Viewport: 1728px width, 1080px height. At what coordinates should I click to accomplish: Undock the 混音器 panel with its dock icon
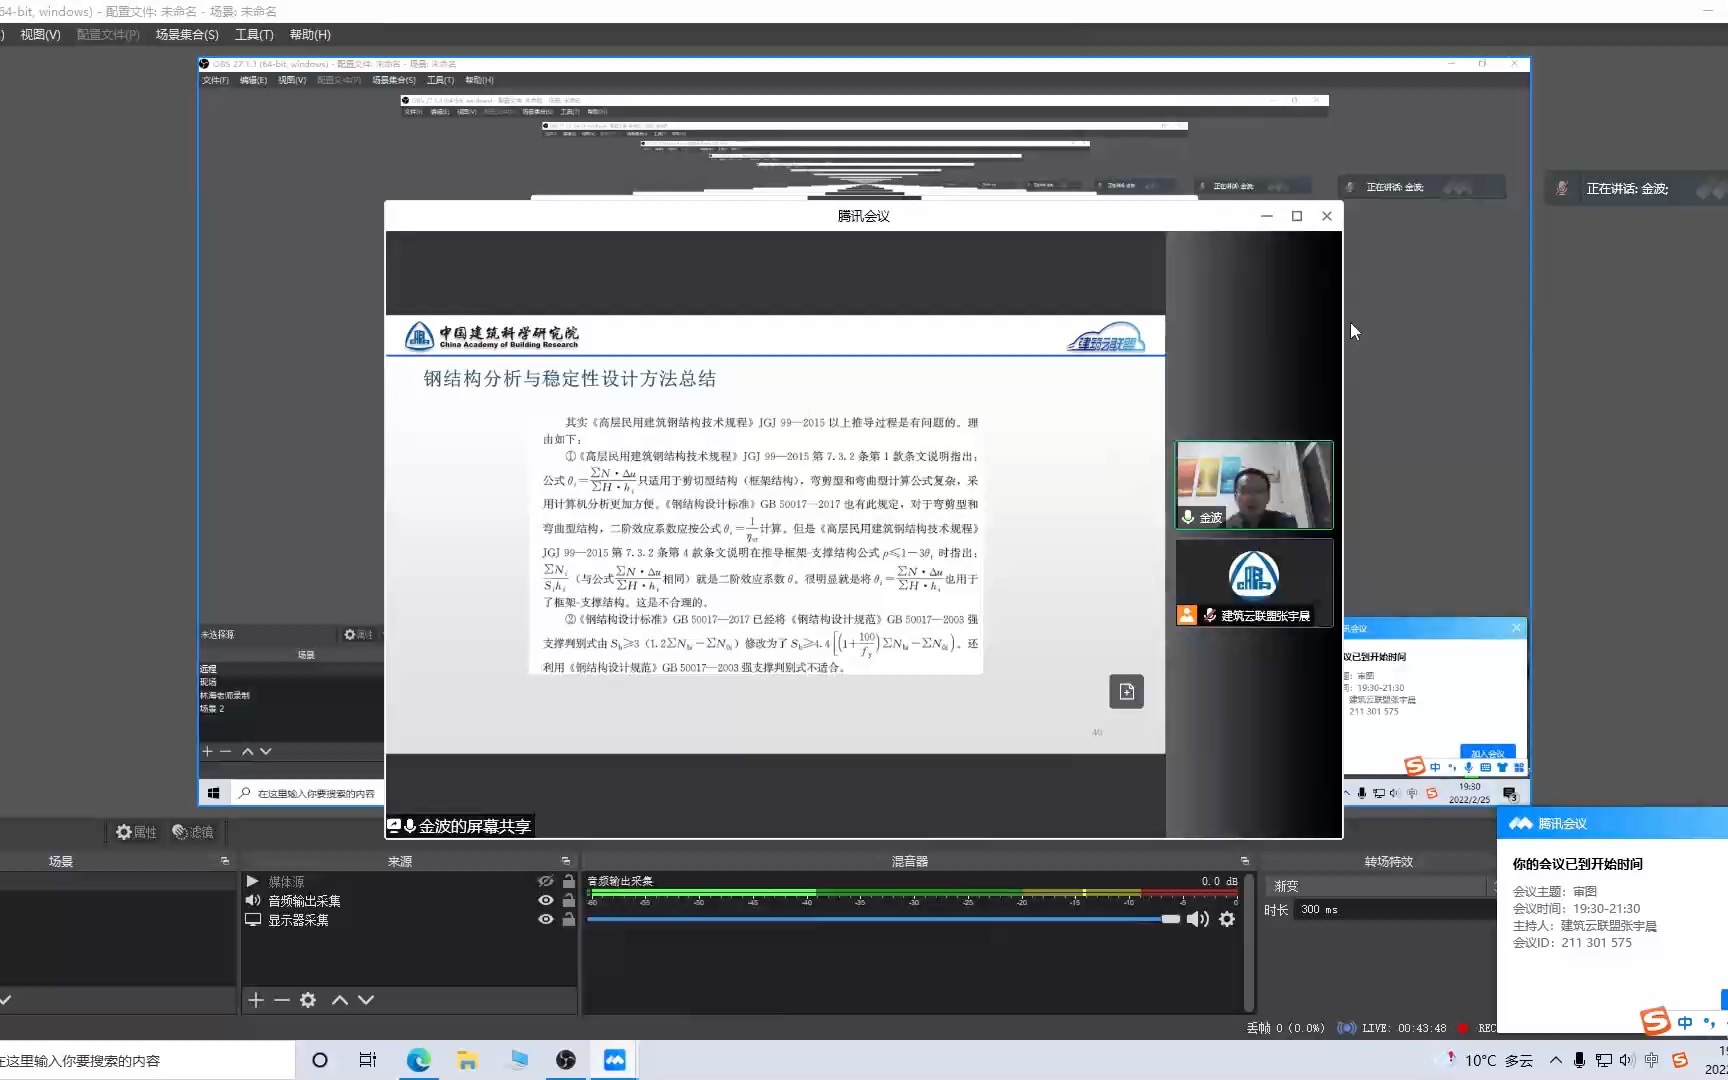[1245, 860]
